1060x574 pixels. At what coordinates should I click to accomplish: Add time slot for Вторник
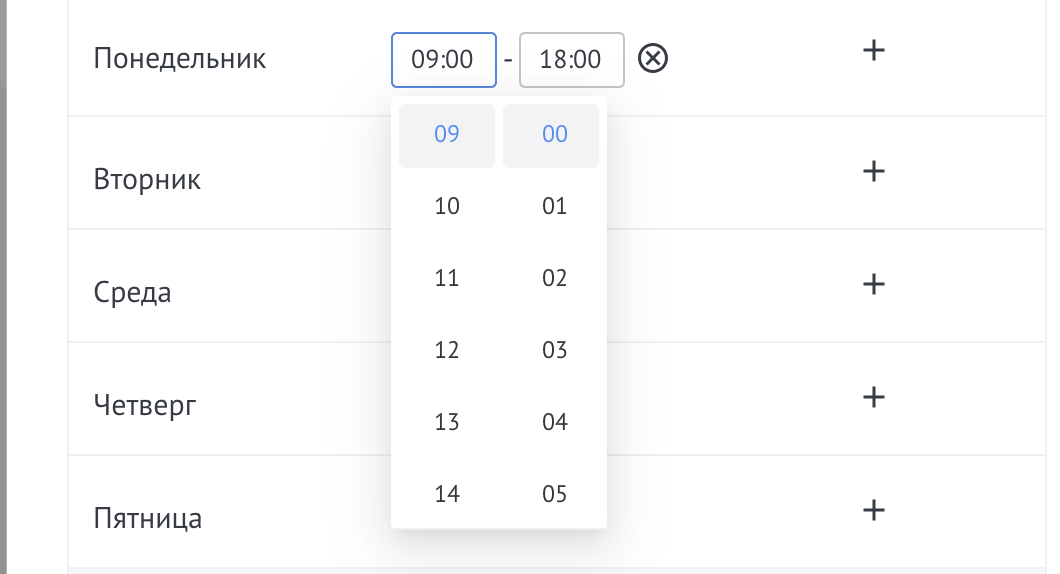point(874,172)
